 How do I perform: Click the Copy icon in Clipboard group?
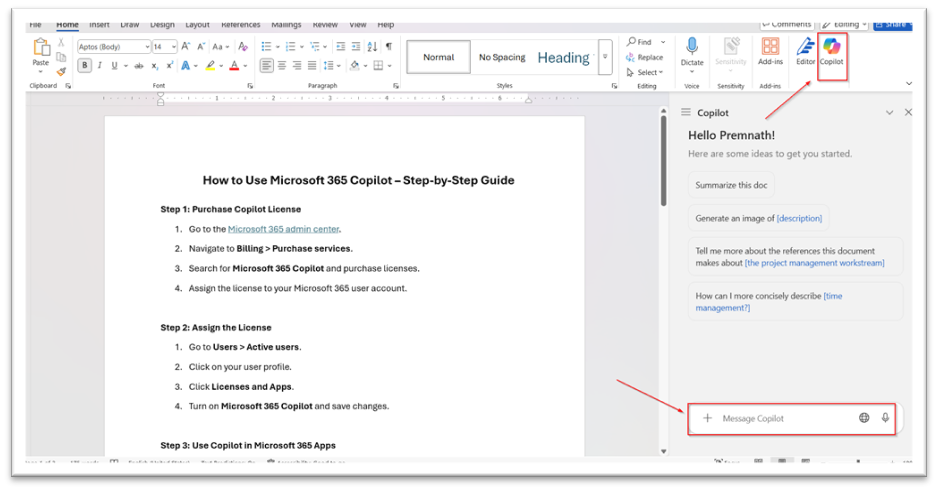point(61,57)
